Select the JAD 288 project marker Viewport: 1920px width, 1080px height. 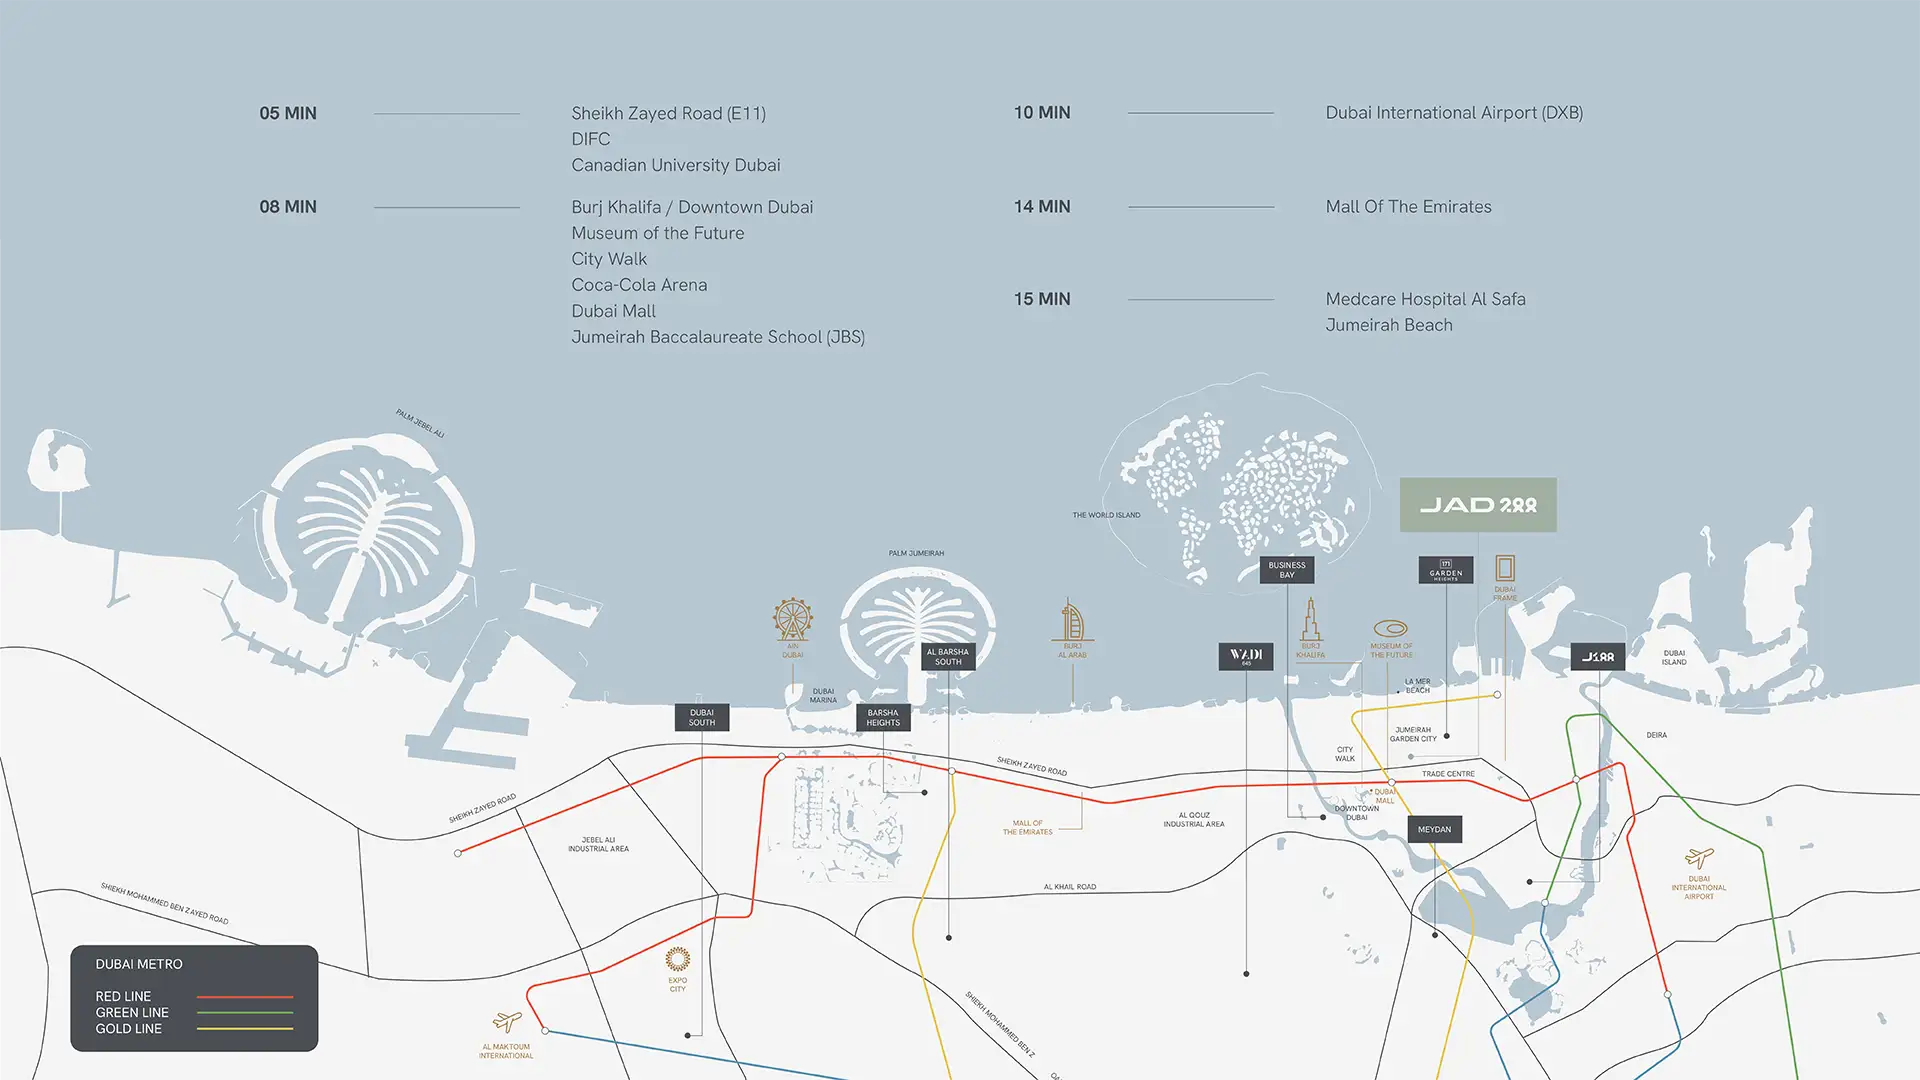1477,505
